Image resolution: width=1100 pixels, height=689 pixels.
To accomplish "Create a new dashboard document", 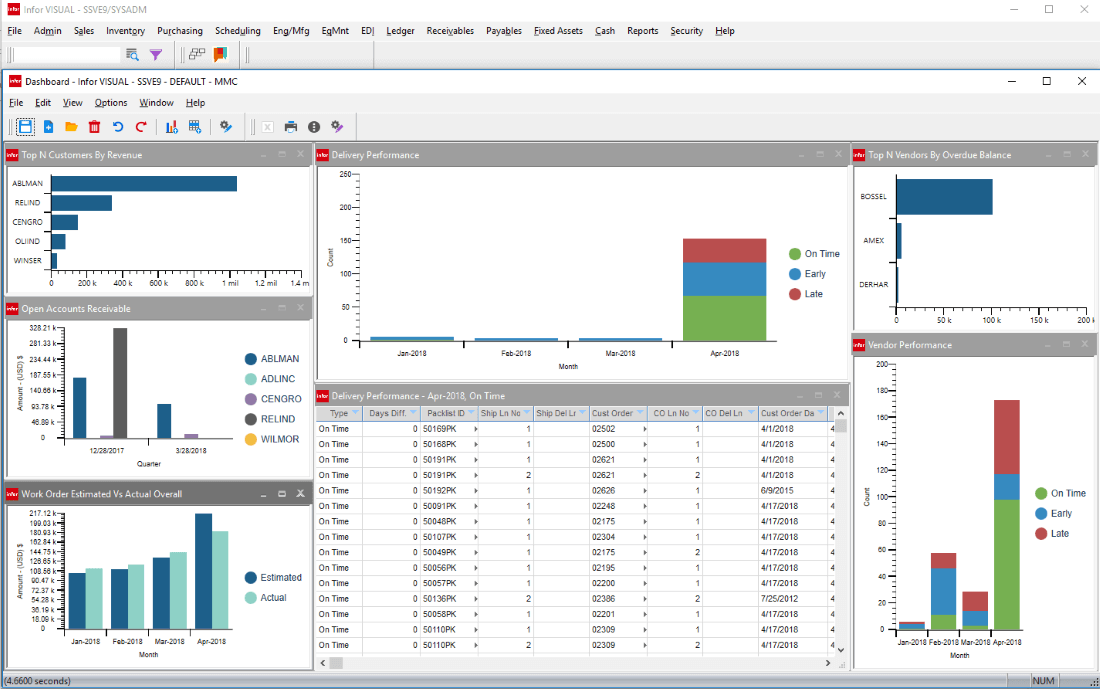I will click(47, 127).
